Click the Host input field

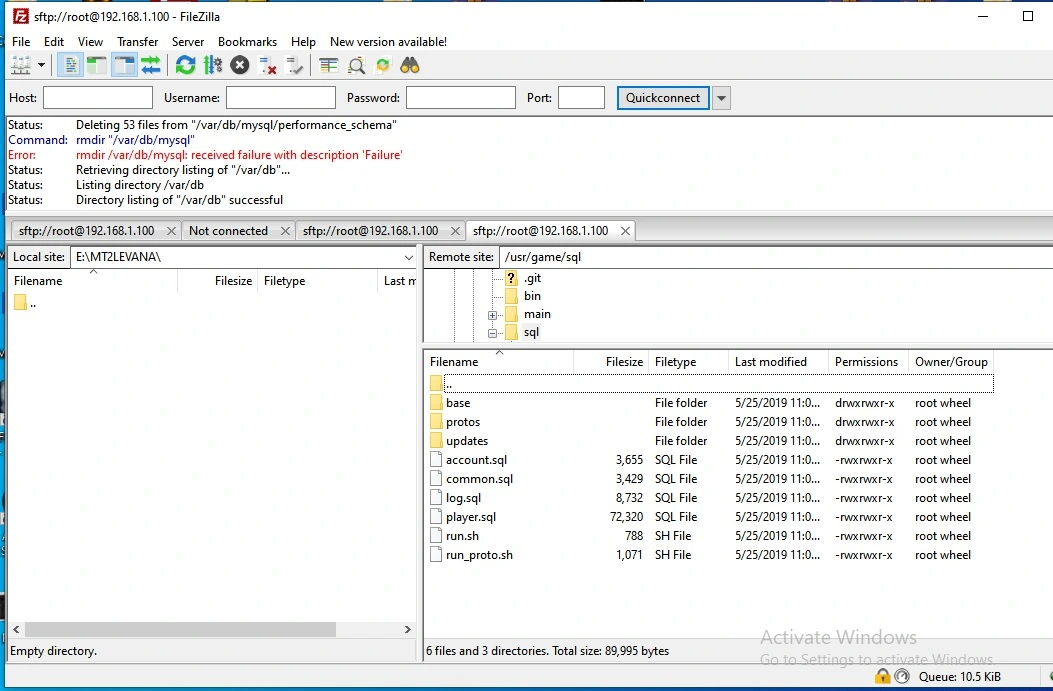click(98, 98)
